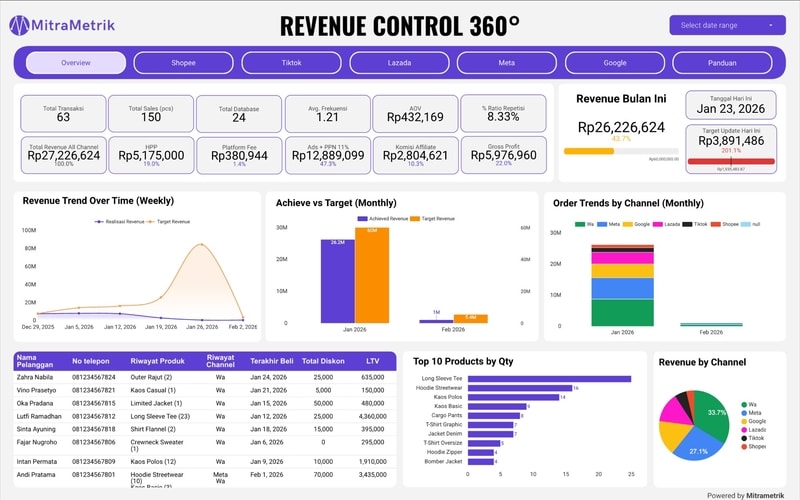
Task: Click the Long Sleeve Tee bar
Action: tap(549, 378)
